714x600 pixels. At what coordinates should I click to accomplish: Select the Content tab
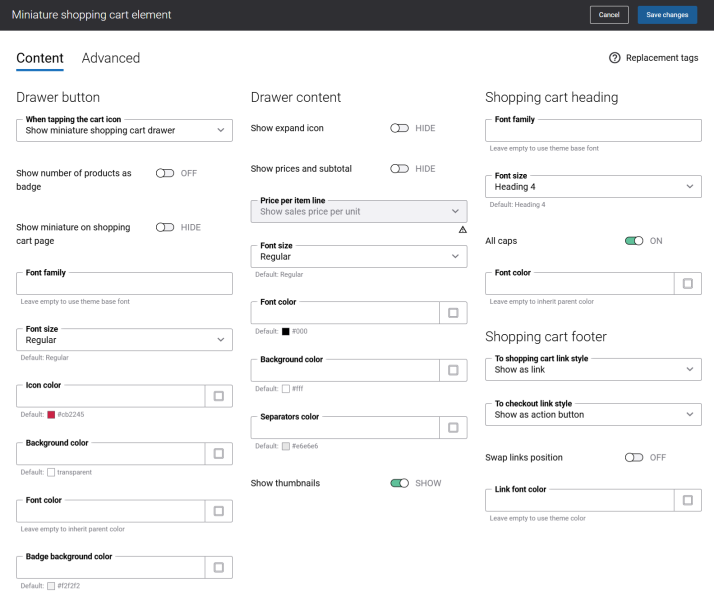click(40, 58)
